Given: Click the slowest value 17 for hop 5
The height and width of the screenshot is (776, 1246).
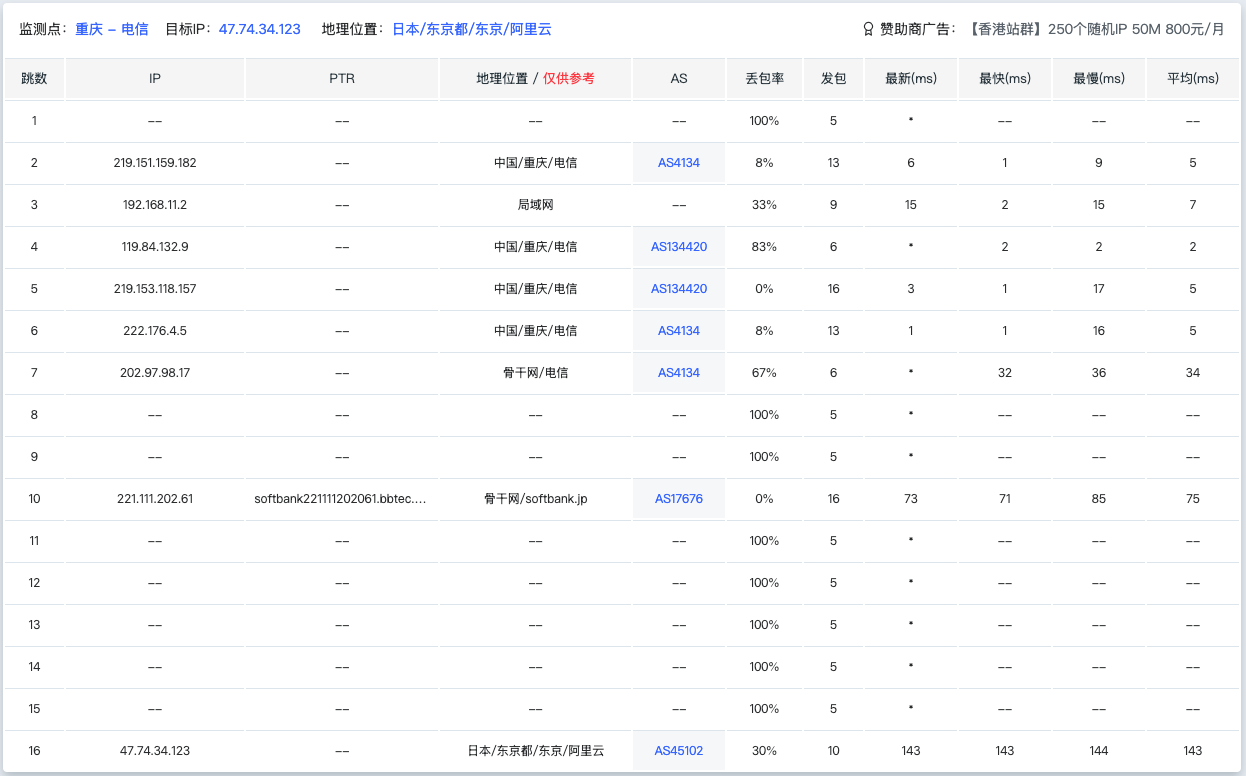Looking at the screenshot, I should coord(1099,289).
